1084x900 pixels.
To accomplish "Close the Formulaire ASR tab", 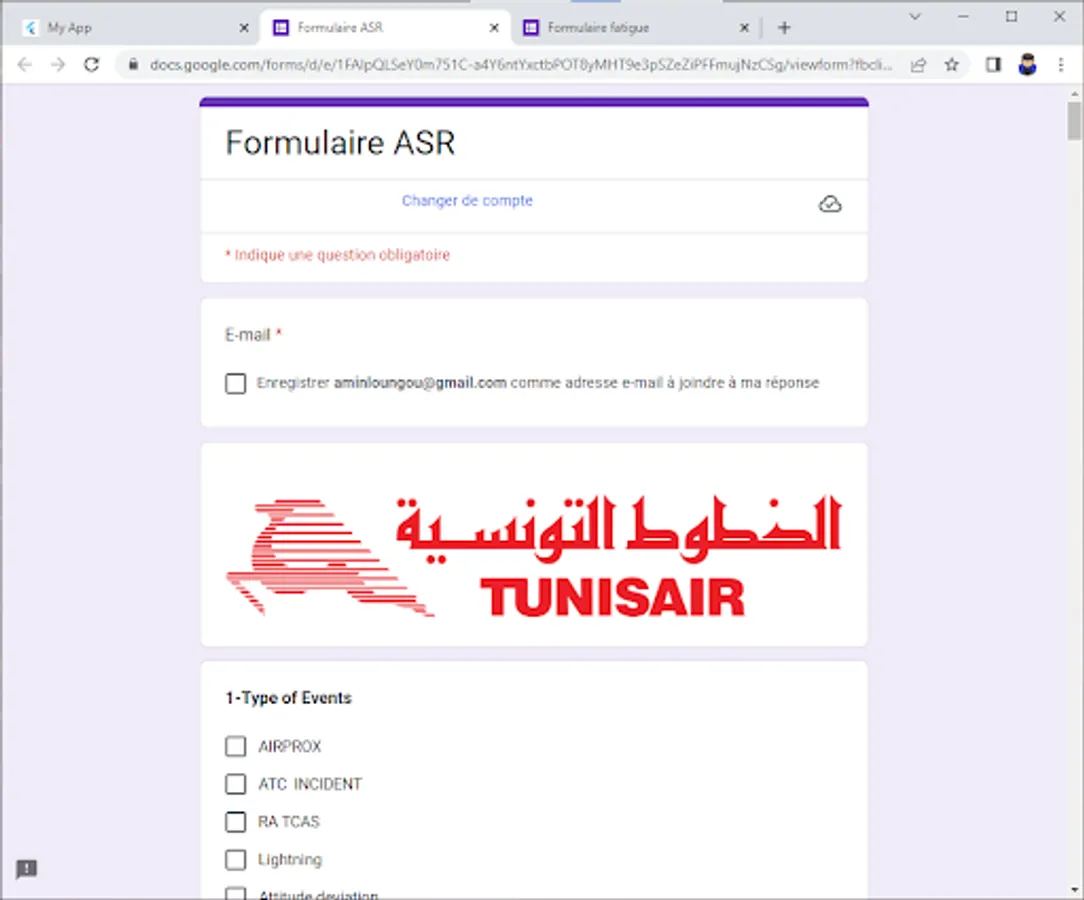I will pos(494,28).
